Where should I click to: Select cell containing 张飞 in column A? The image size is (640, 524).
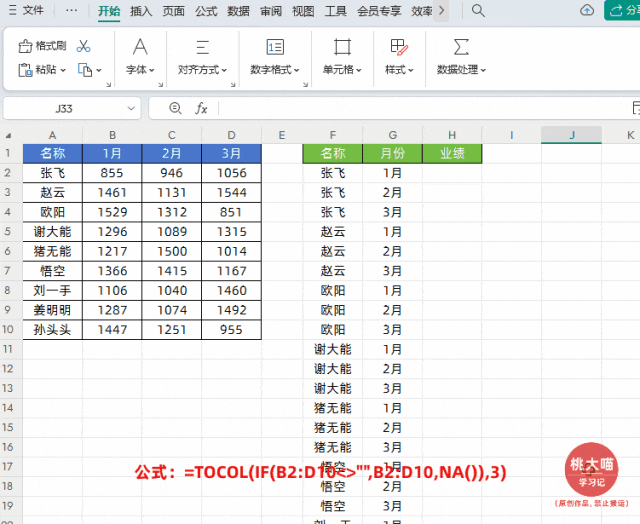[x=53, y=173]
